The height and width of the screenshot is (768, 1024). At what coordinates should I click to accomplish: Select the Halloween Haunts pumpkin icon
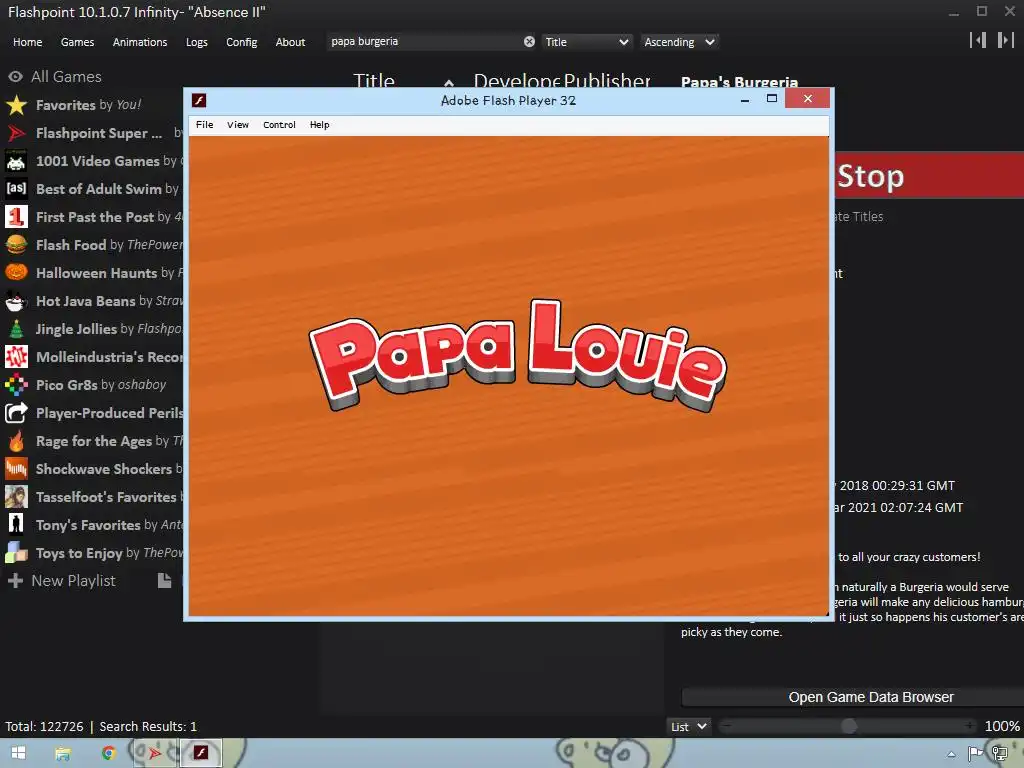[x=16, y=273]
